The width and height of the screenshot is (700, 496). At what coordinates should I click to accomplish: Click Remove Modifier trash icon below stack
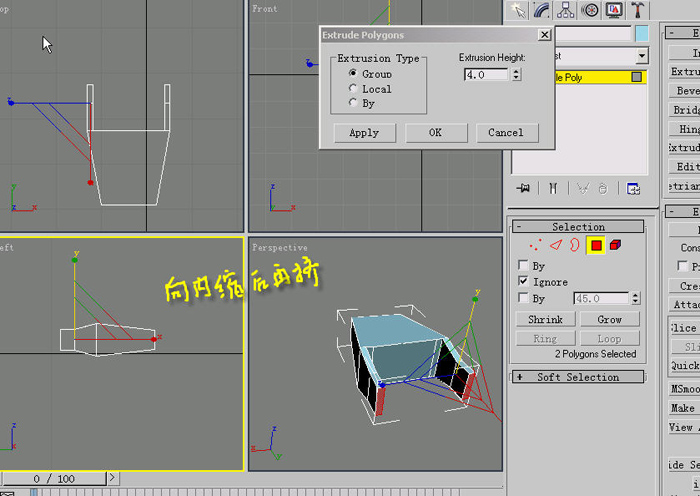pos(603,189)
